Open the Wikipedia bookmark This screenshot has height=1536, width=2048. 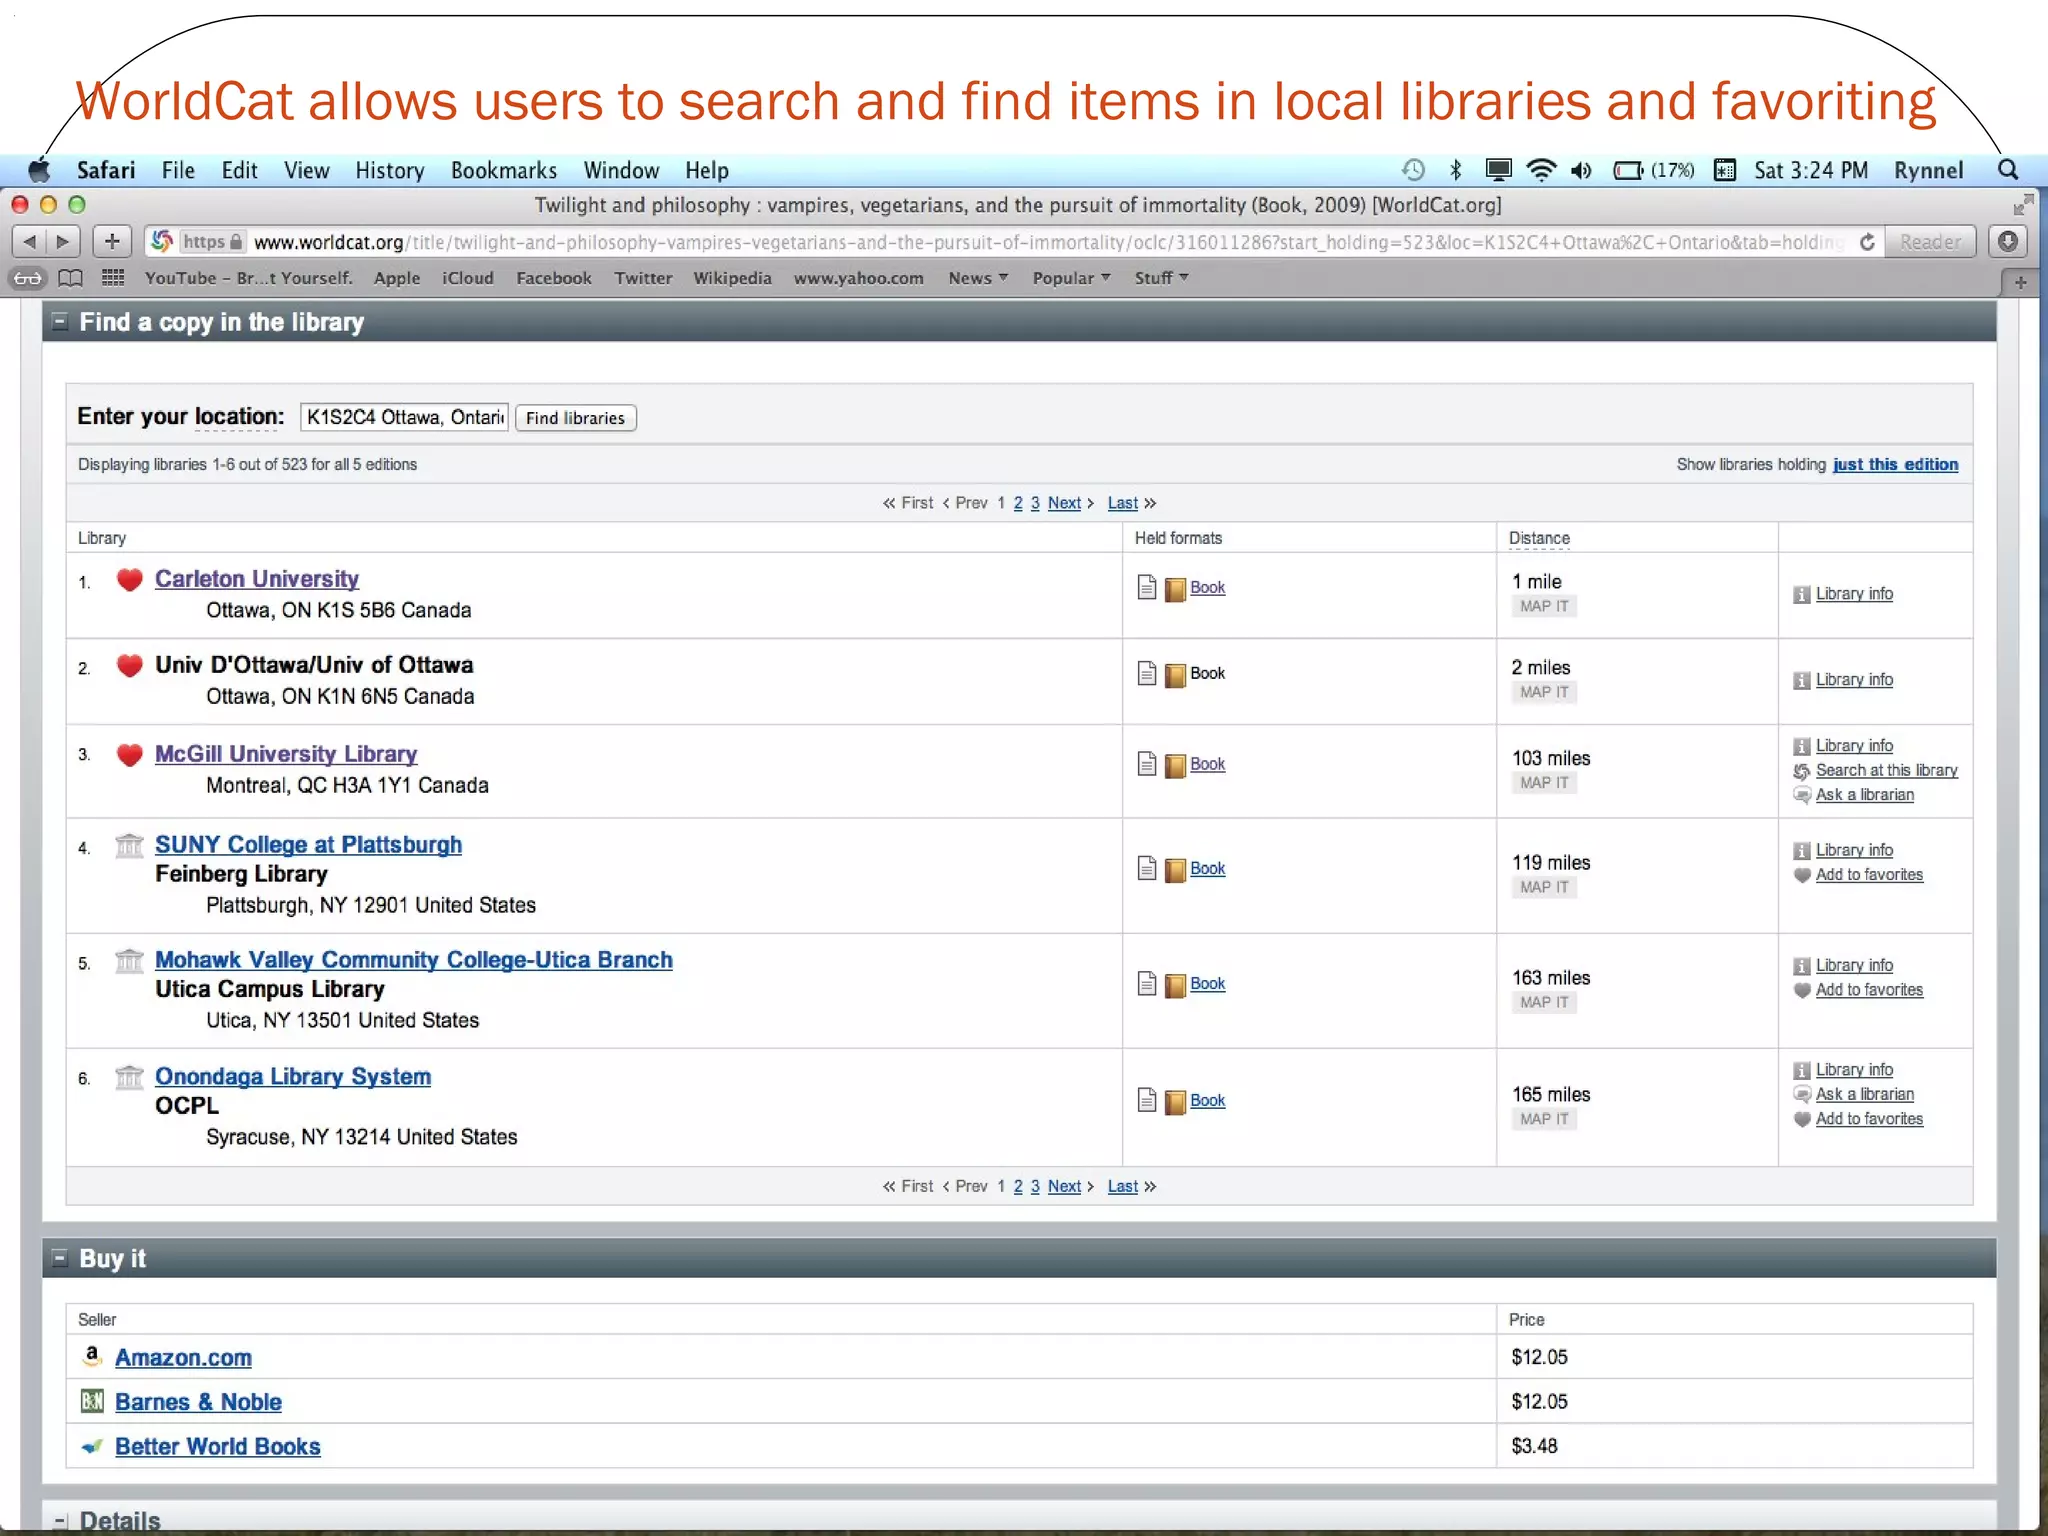[732, 278]
